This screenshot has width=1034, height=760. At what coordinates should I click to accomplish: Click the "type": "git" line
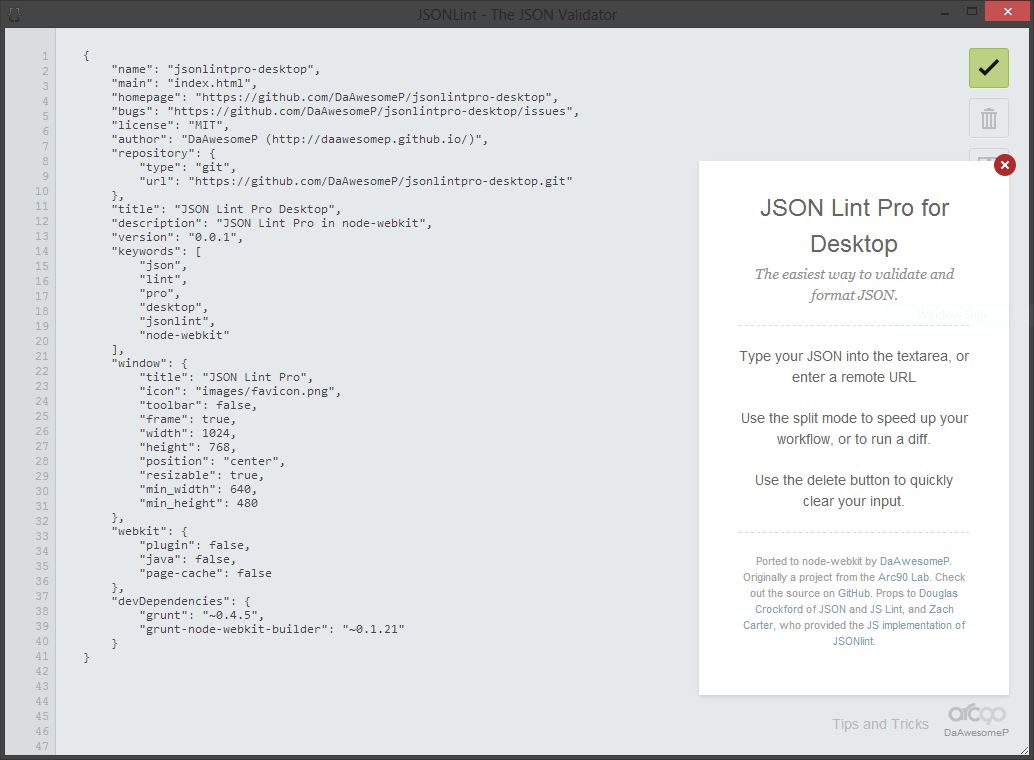[187, 168]
